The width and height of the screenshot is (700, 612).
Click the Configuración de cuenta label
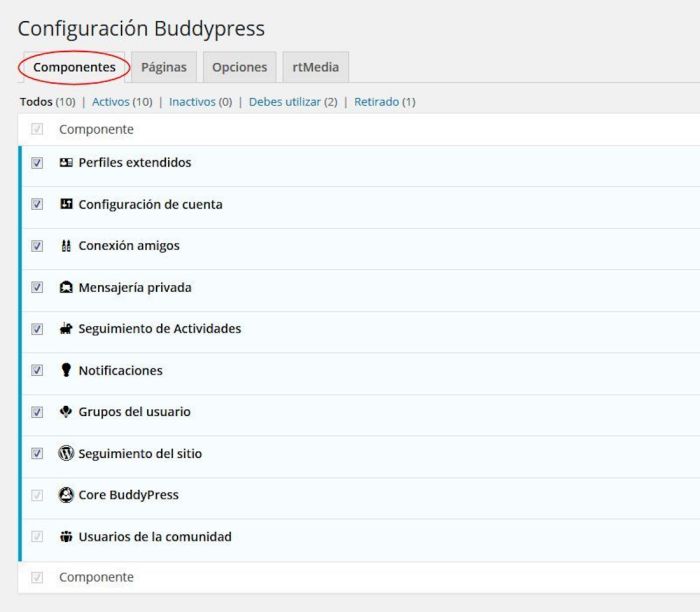[150, 204]
